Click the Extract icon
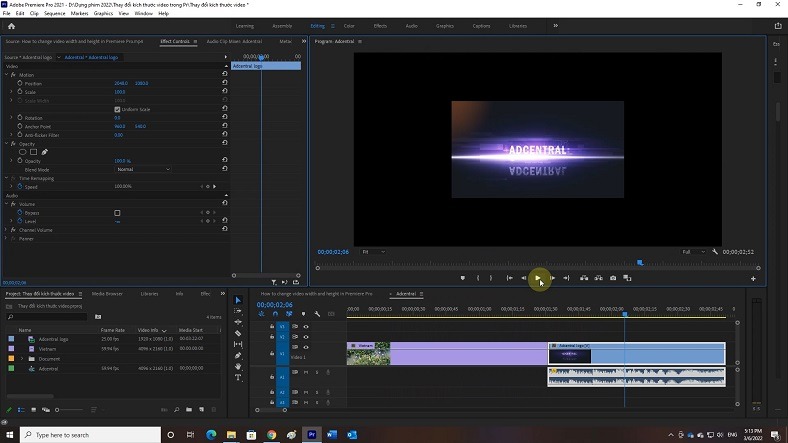 pos(599,278)
